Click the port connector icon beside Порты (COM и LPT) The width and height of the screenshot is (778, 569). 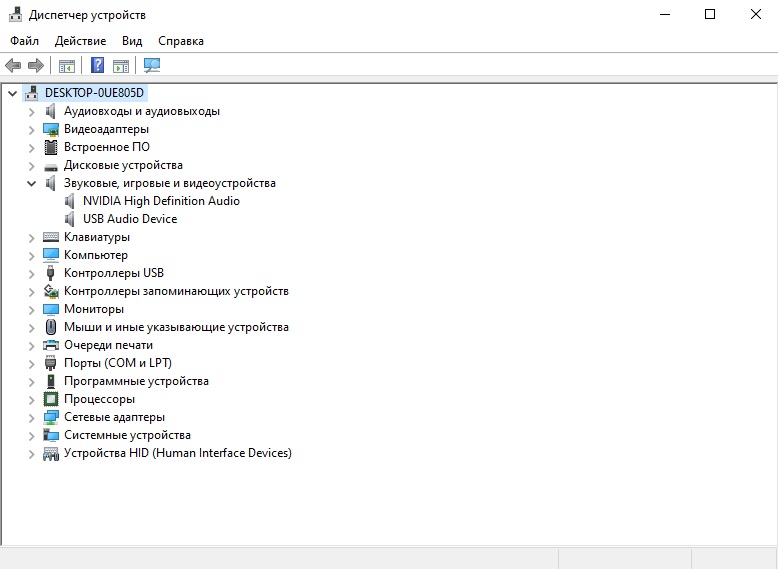(50, 363)
